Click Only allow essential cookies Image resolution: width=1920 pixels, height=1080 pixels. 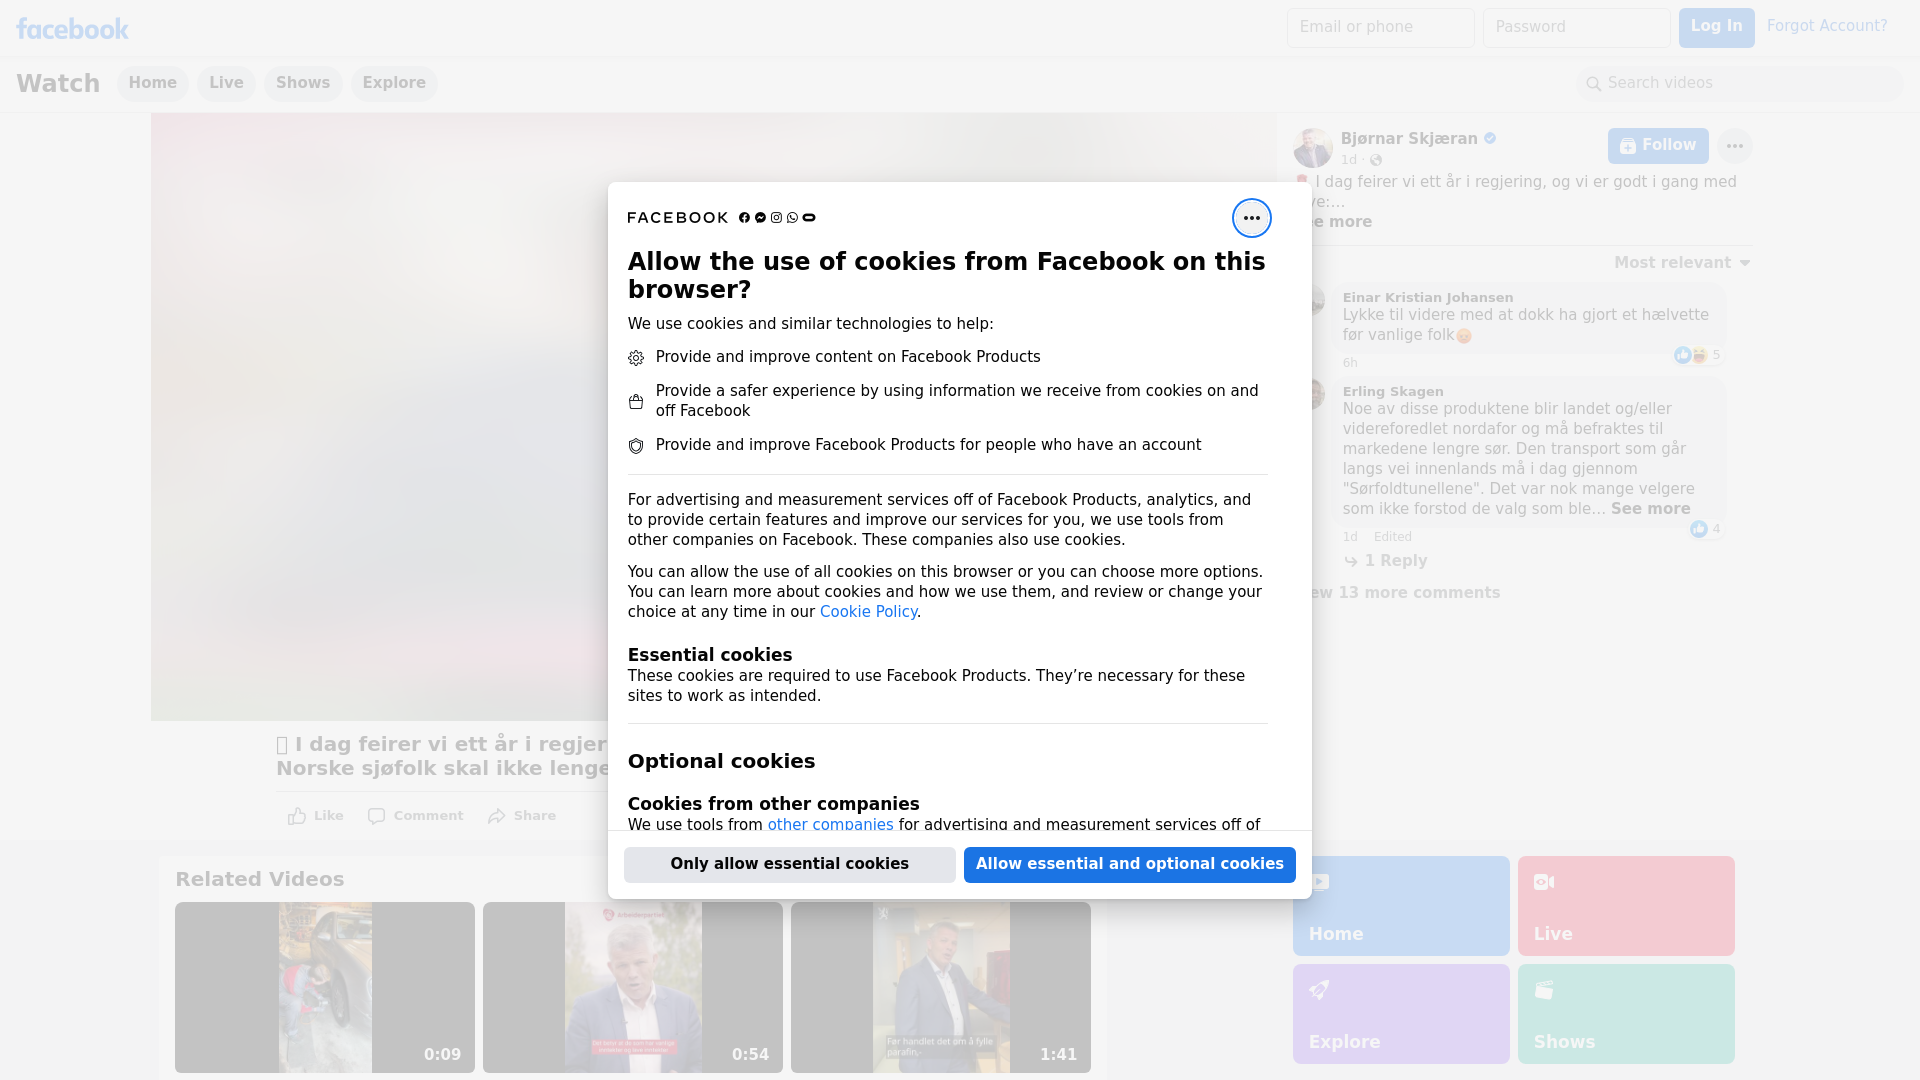point(790,865)
